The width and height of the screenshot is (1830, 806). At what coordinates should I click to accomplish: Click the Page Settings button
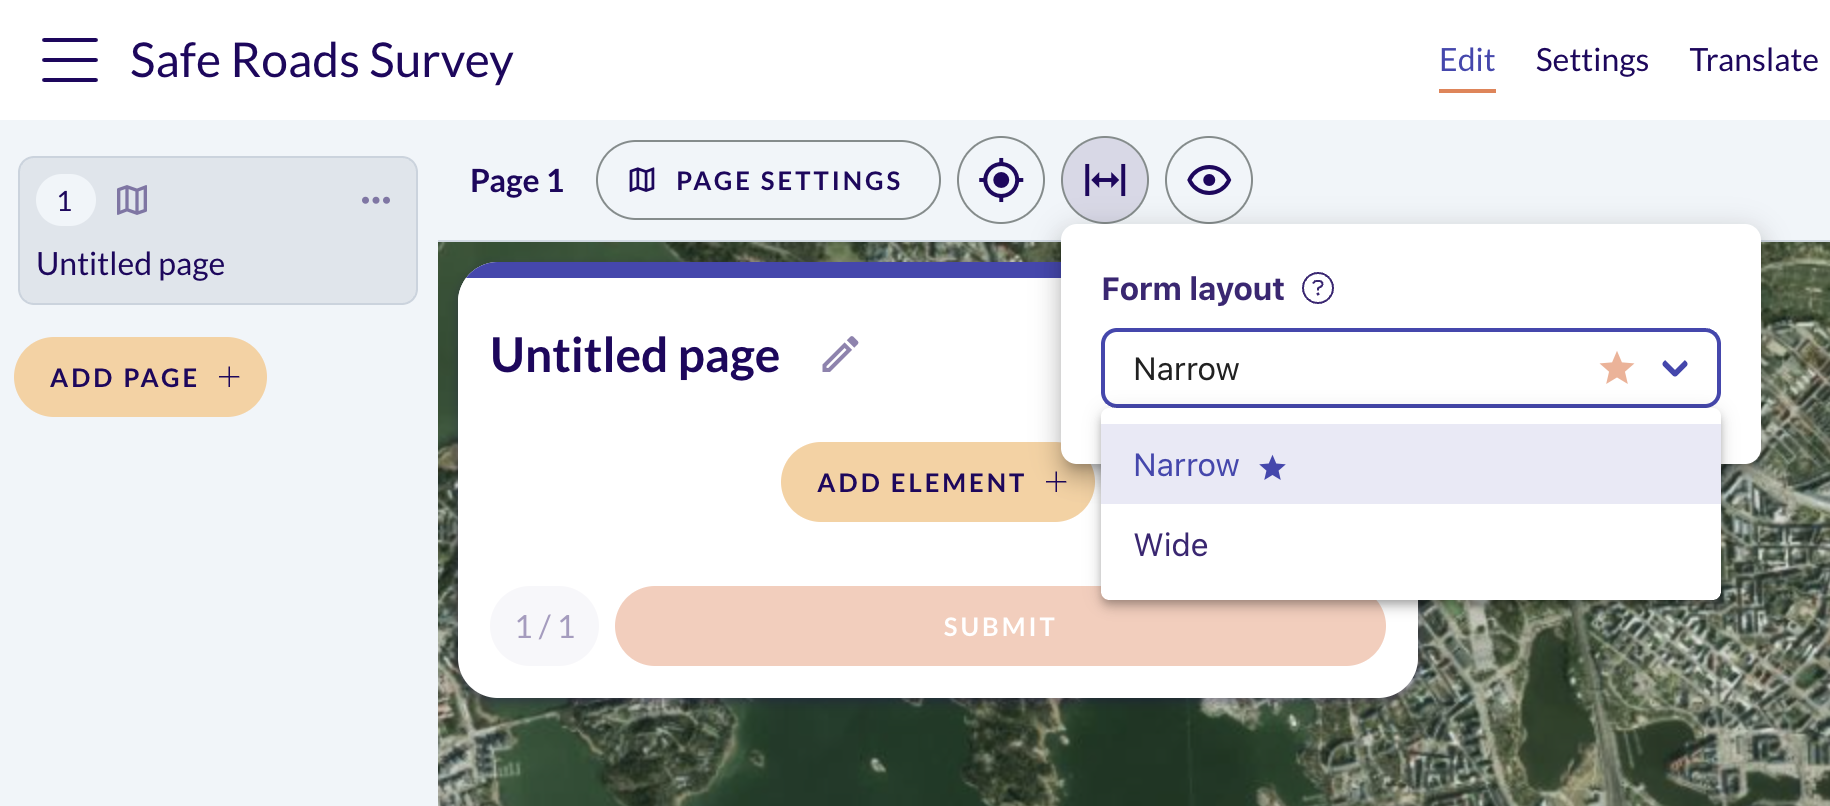(768, 180)
